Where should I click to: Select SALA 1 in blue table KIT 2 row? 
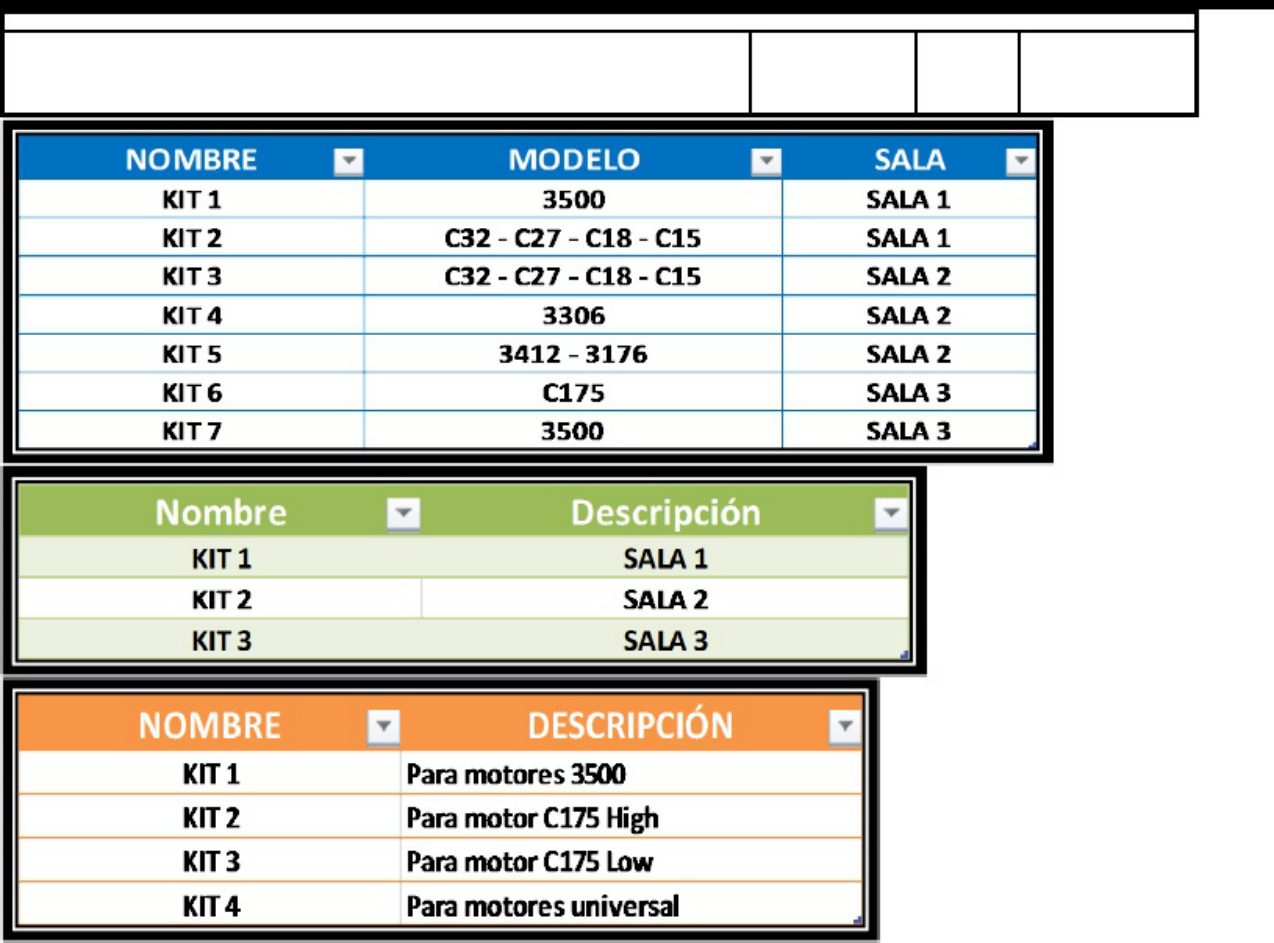click(909, 238)
